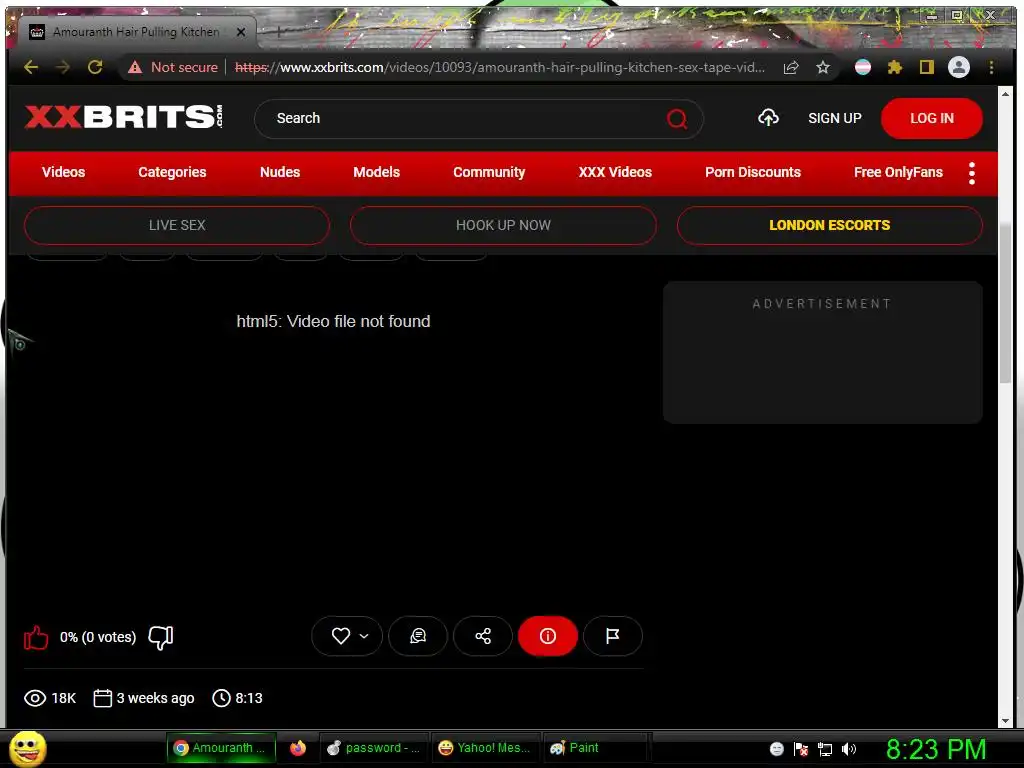Like the video with thumbs up
Viewport: 1024px width, 768px height.
[x=36, y=637]
